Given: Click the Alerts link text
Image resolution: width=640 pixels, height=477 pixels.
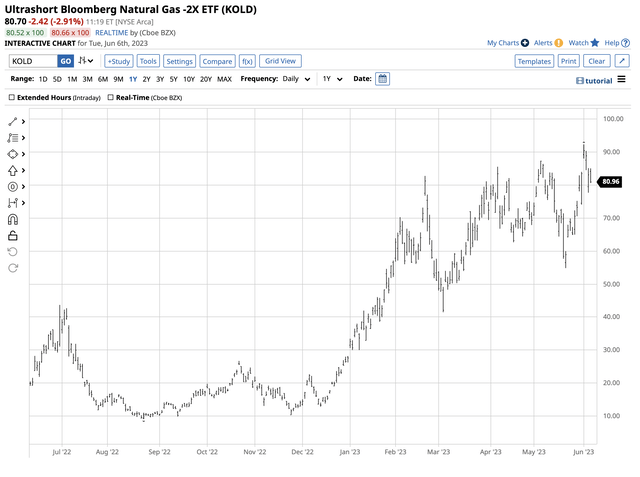Looking at the screenshot, I should pyautogui.click(x=543, y=43).
